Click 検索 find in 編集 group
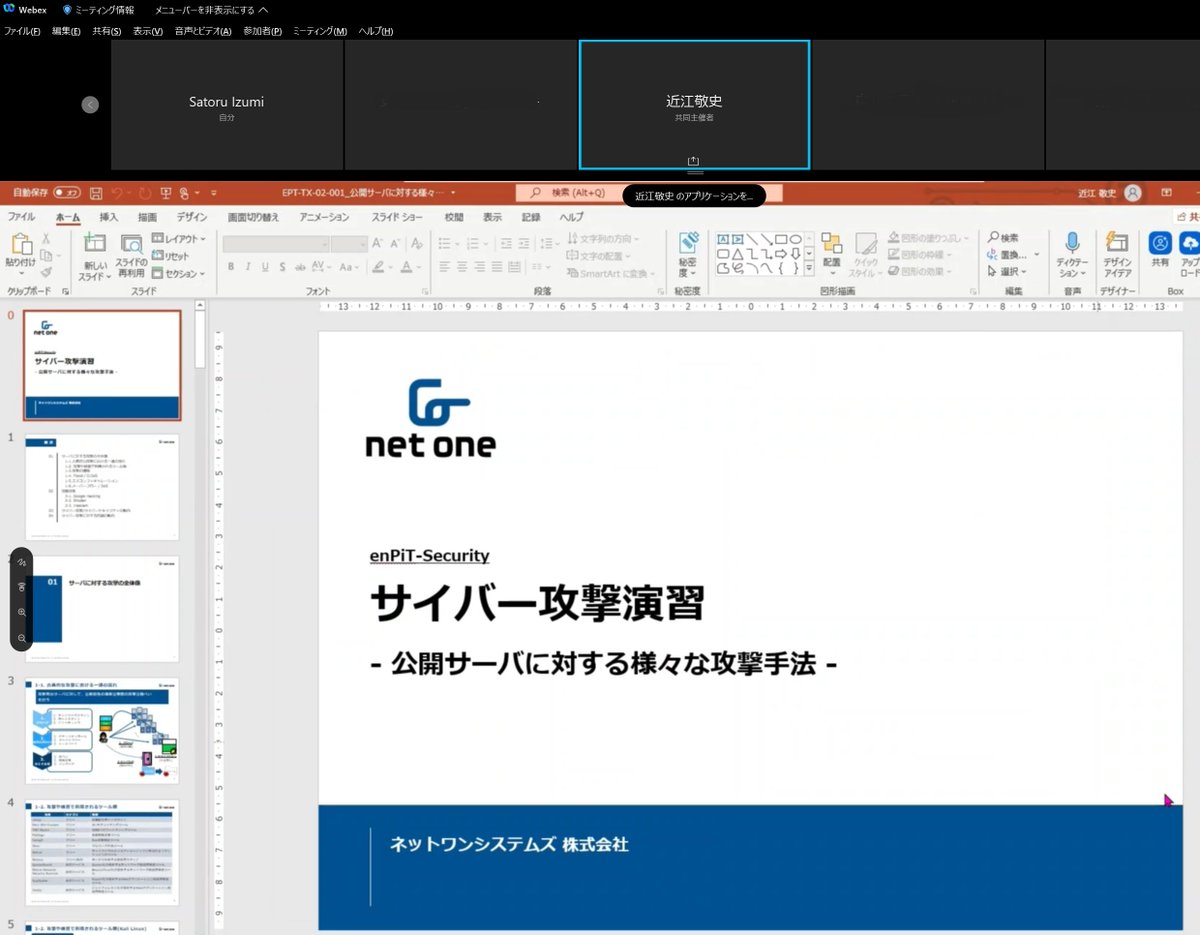This screenshot has width=1200, height=935. click(1003, 238)
